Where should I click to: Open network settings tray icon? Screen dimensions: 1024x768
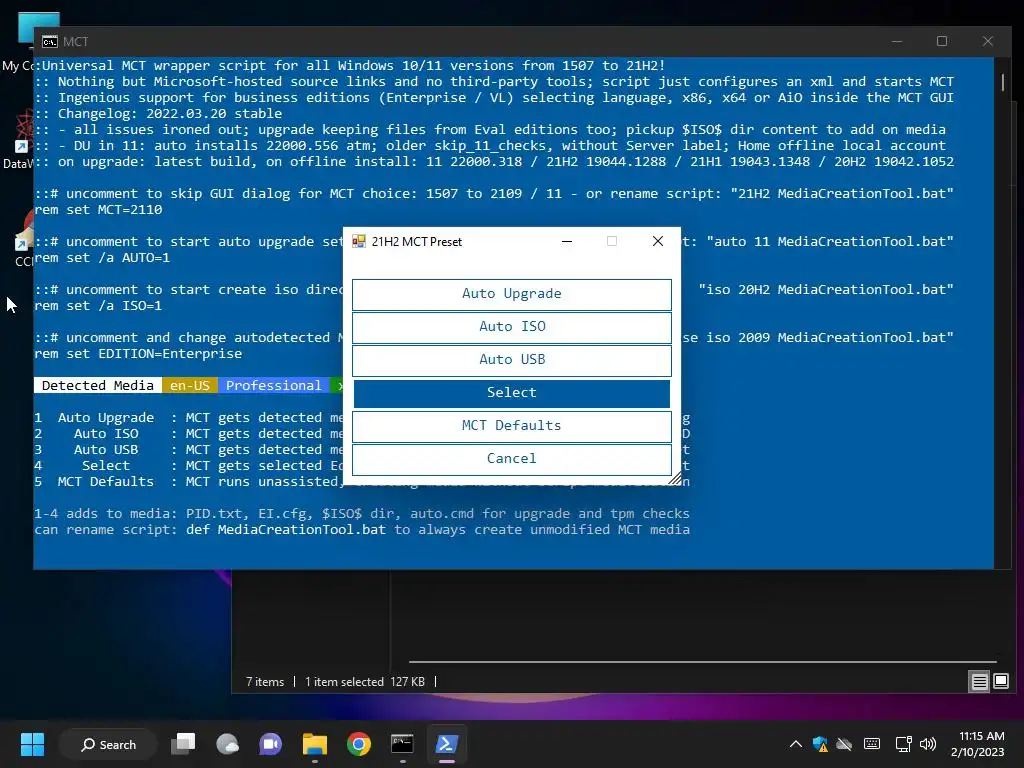(x=904, y=744)
